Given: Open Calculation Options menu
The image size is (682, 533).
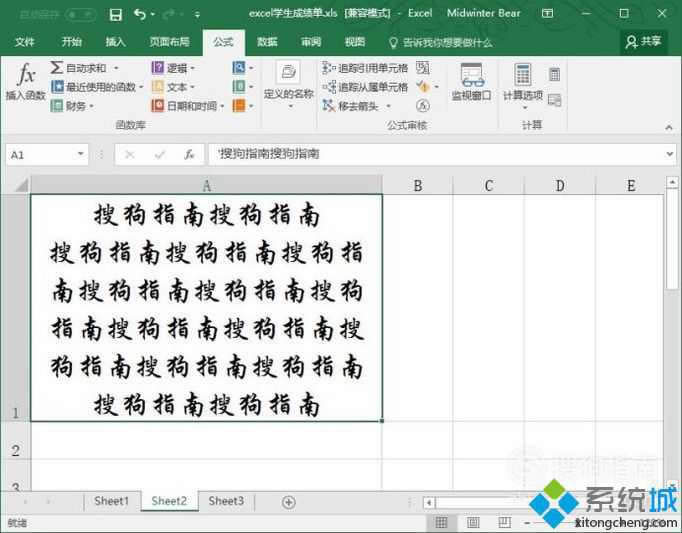Looking at the screenshot, I should (x=523, y=84).
